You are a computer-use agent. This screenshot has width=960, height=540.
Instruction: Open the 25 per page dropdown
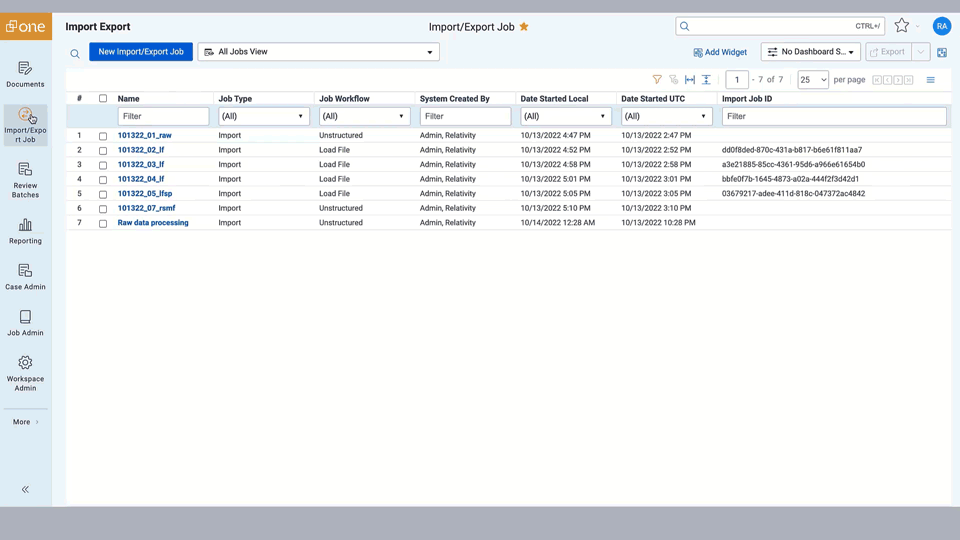pyautogui.click(x=812, y=80)
